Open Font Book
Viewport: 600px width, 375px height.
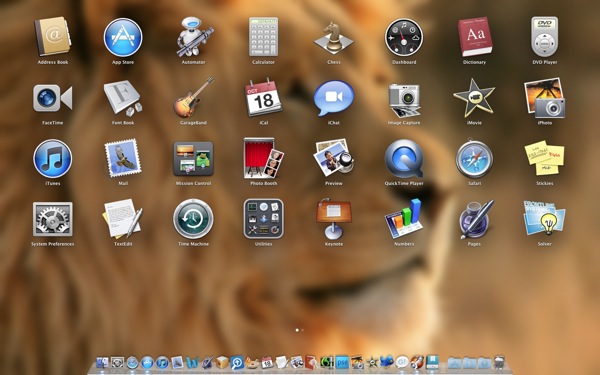(x=123, y=98)
